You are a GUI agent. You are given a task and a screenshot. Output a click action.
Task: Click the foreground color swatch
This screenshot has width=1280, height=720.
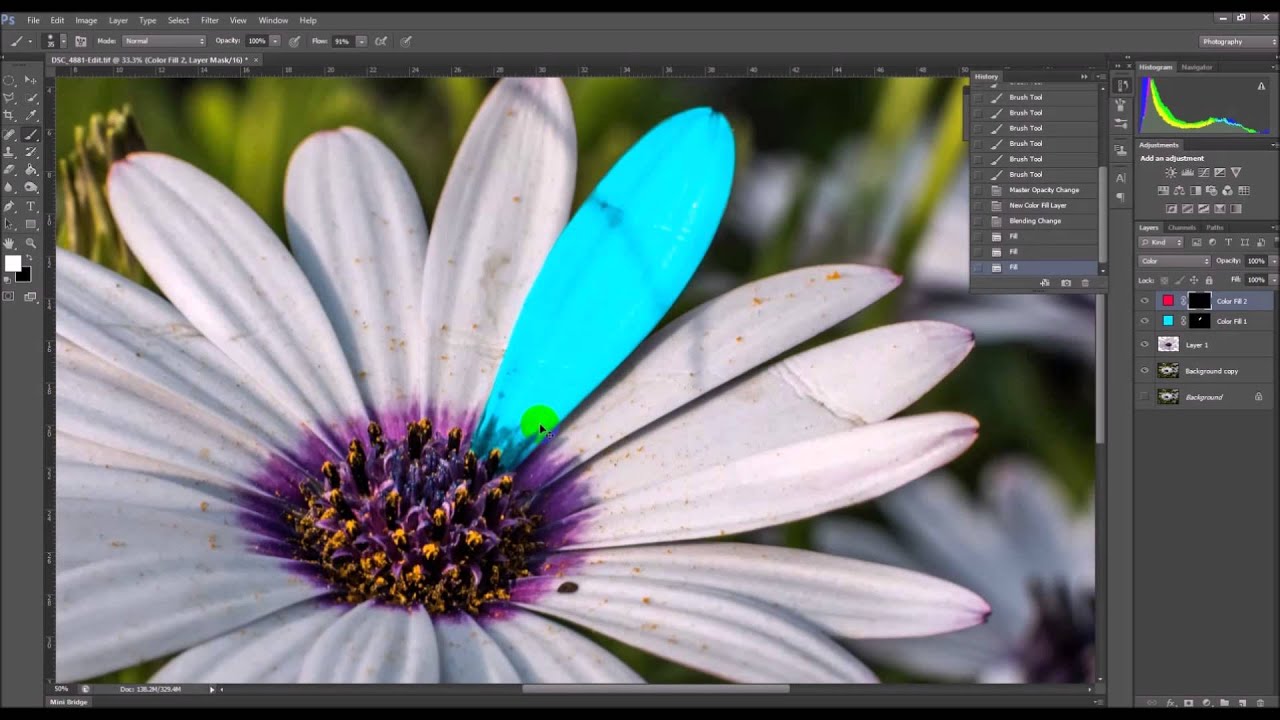13,264
